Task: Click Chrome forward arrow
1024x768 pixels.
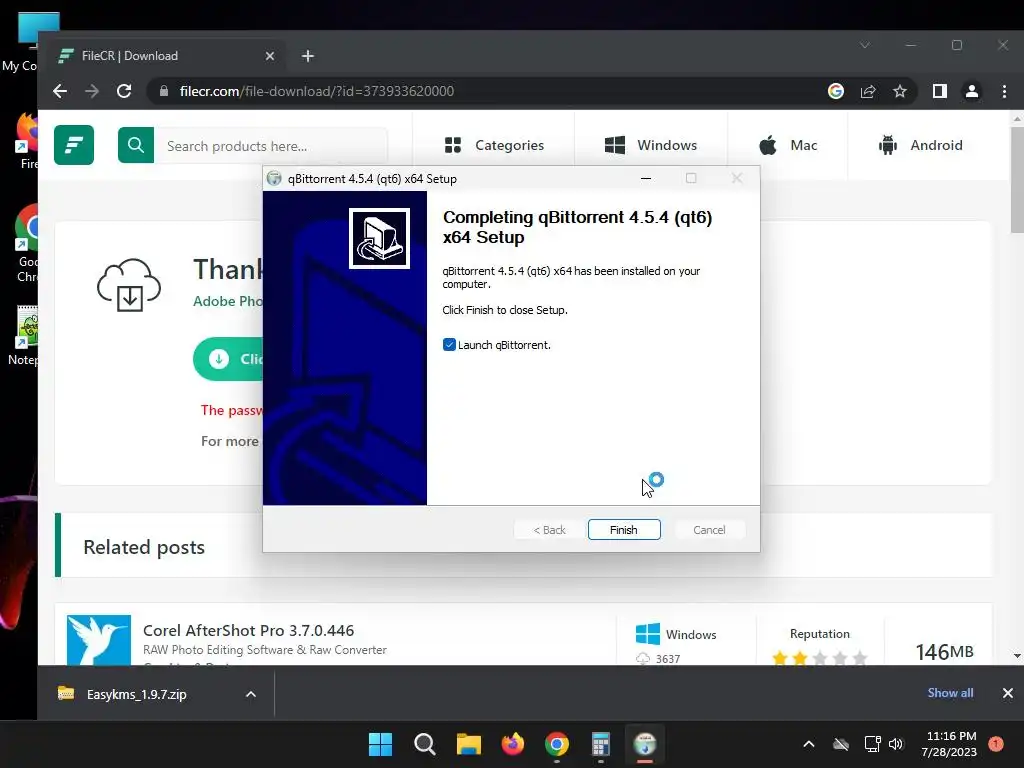Action: 92,91
